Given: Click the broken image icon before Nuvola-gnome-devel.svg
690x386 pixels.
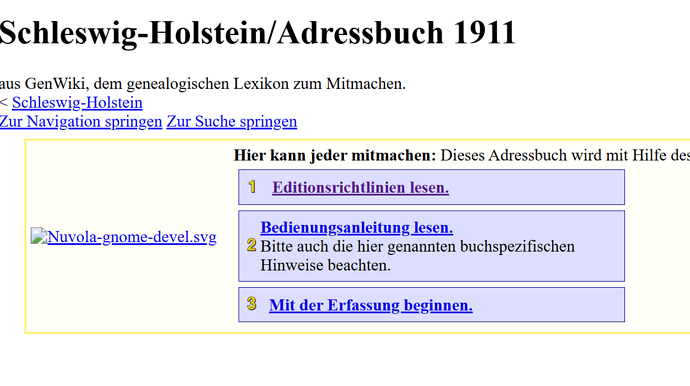Looking at the screenshot, I should (x=39, y=236).
